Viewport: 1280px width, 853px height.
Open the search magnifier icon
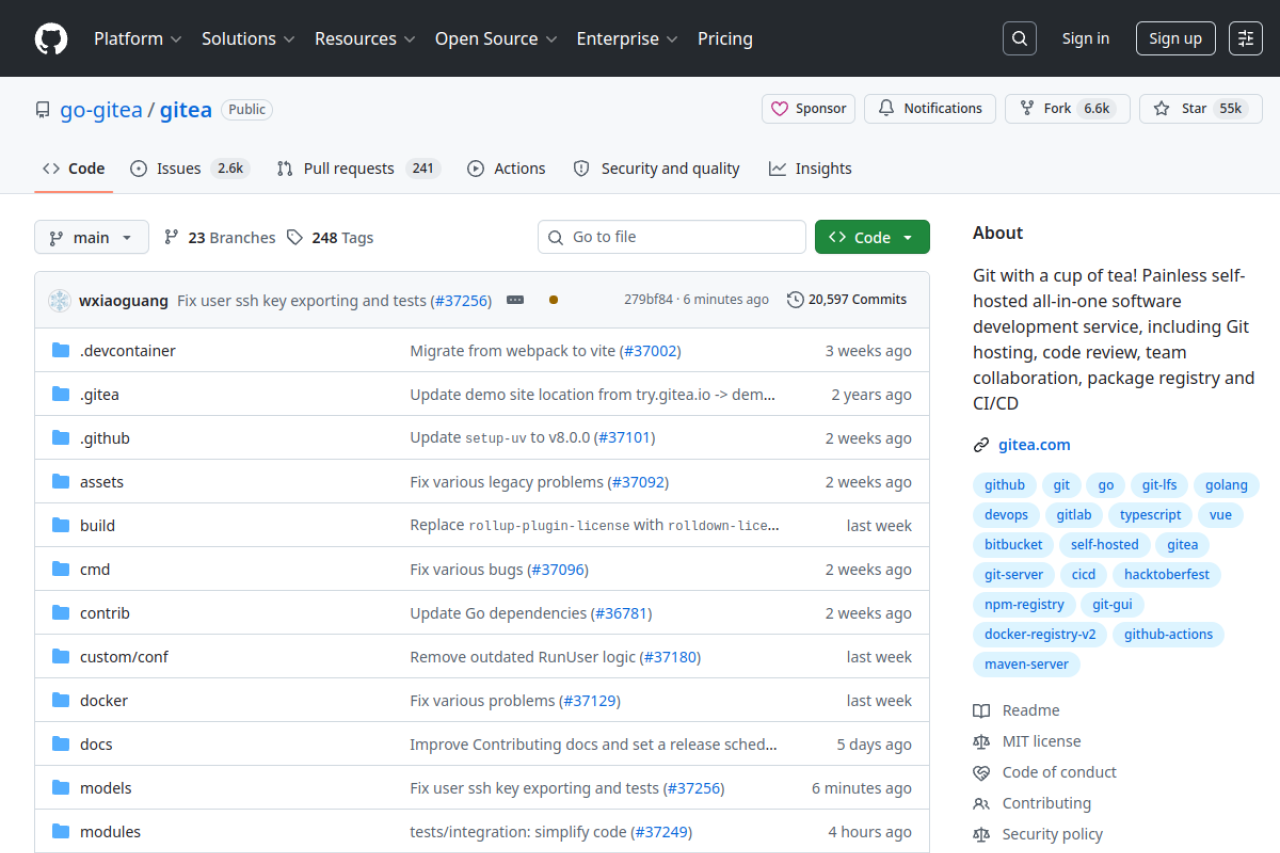point(1019,38)
